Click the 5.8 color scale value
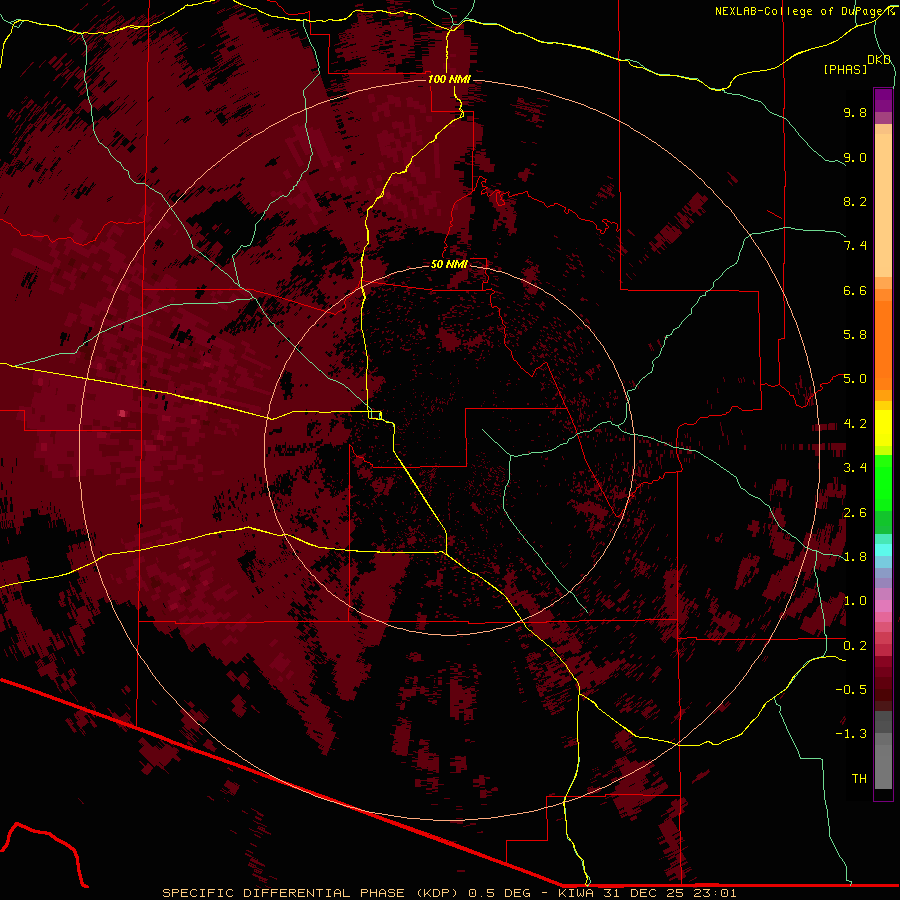Image resolution: width=900 pixels, height=900 pixels. [x=855, y=335]
